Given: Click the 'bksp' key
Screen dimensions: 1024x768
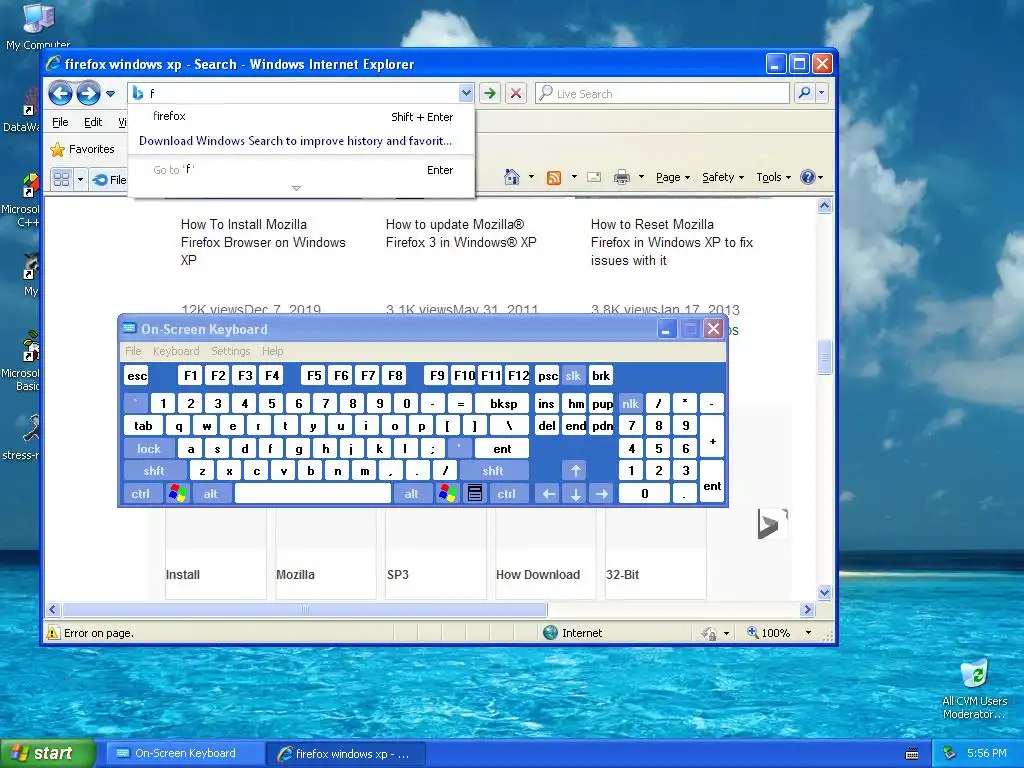Looking at the screenshot, I should coord(504,404).
